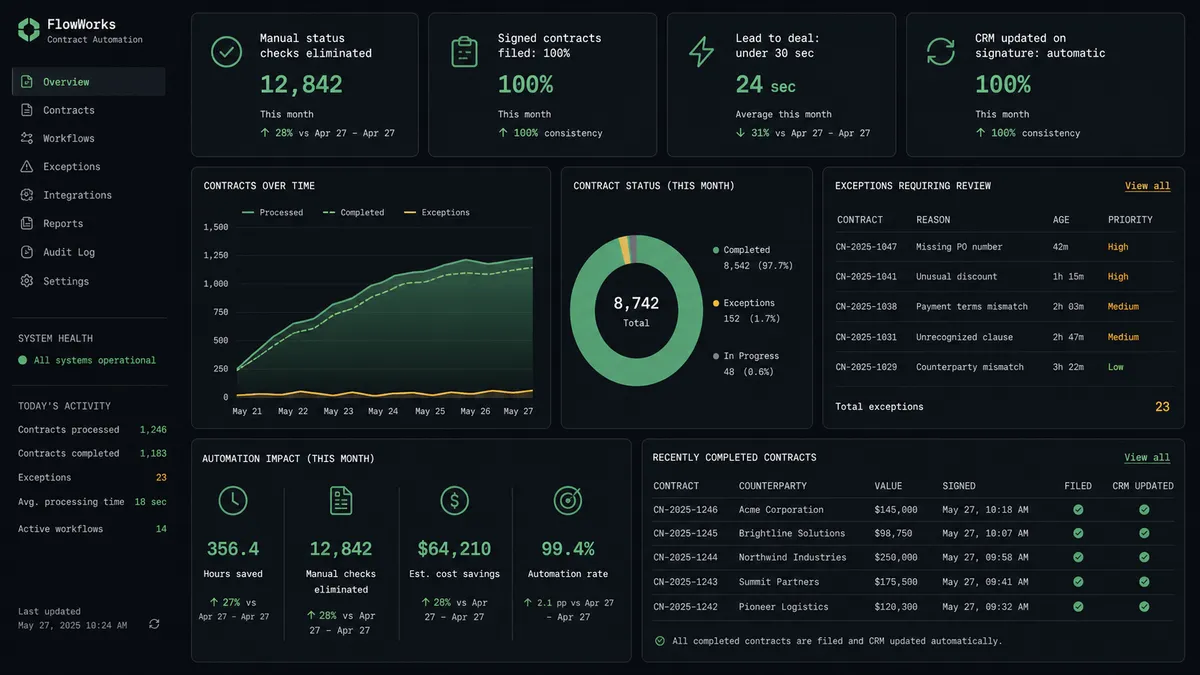Toggle the Exceptions series in chart legend
1200x675 pixels.
436,213
